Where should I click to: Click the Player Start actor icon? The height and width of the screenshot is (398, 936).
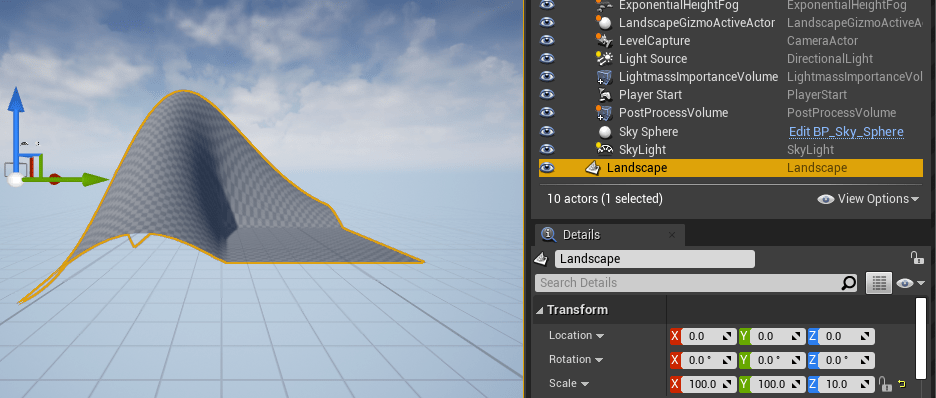point(605,95)
